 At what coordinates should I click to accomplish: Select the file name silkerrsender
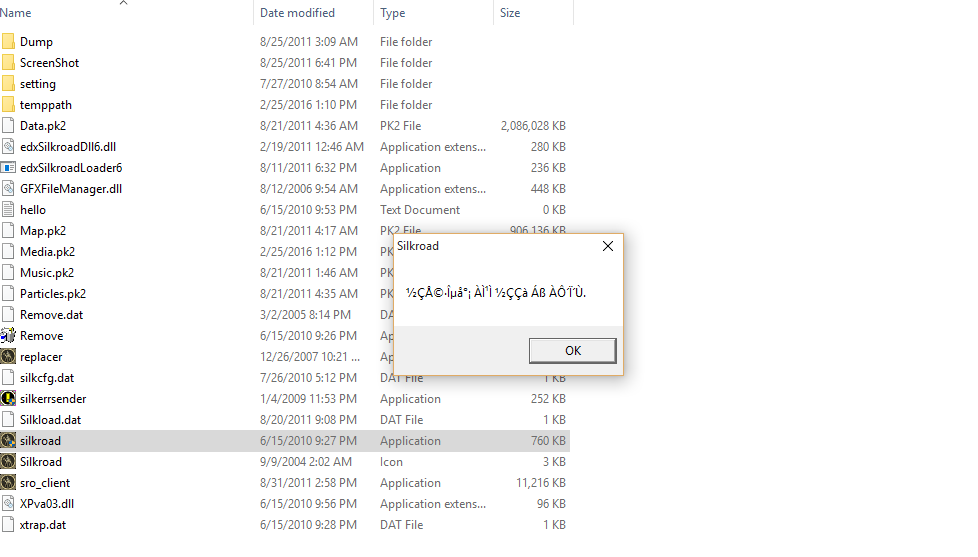[53, 399]
